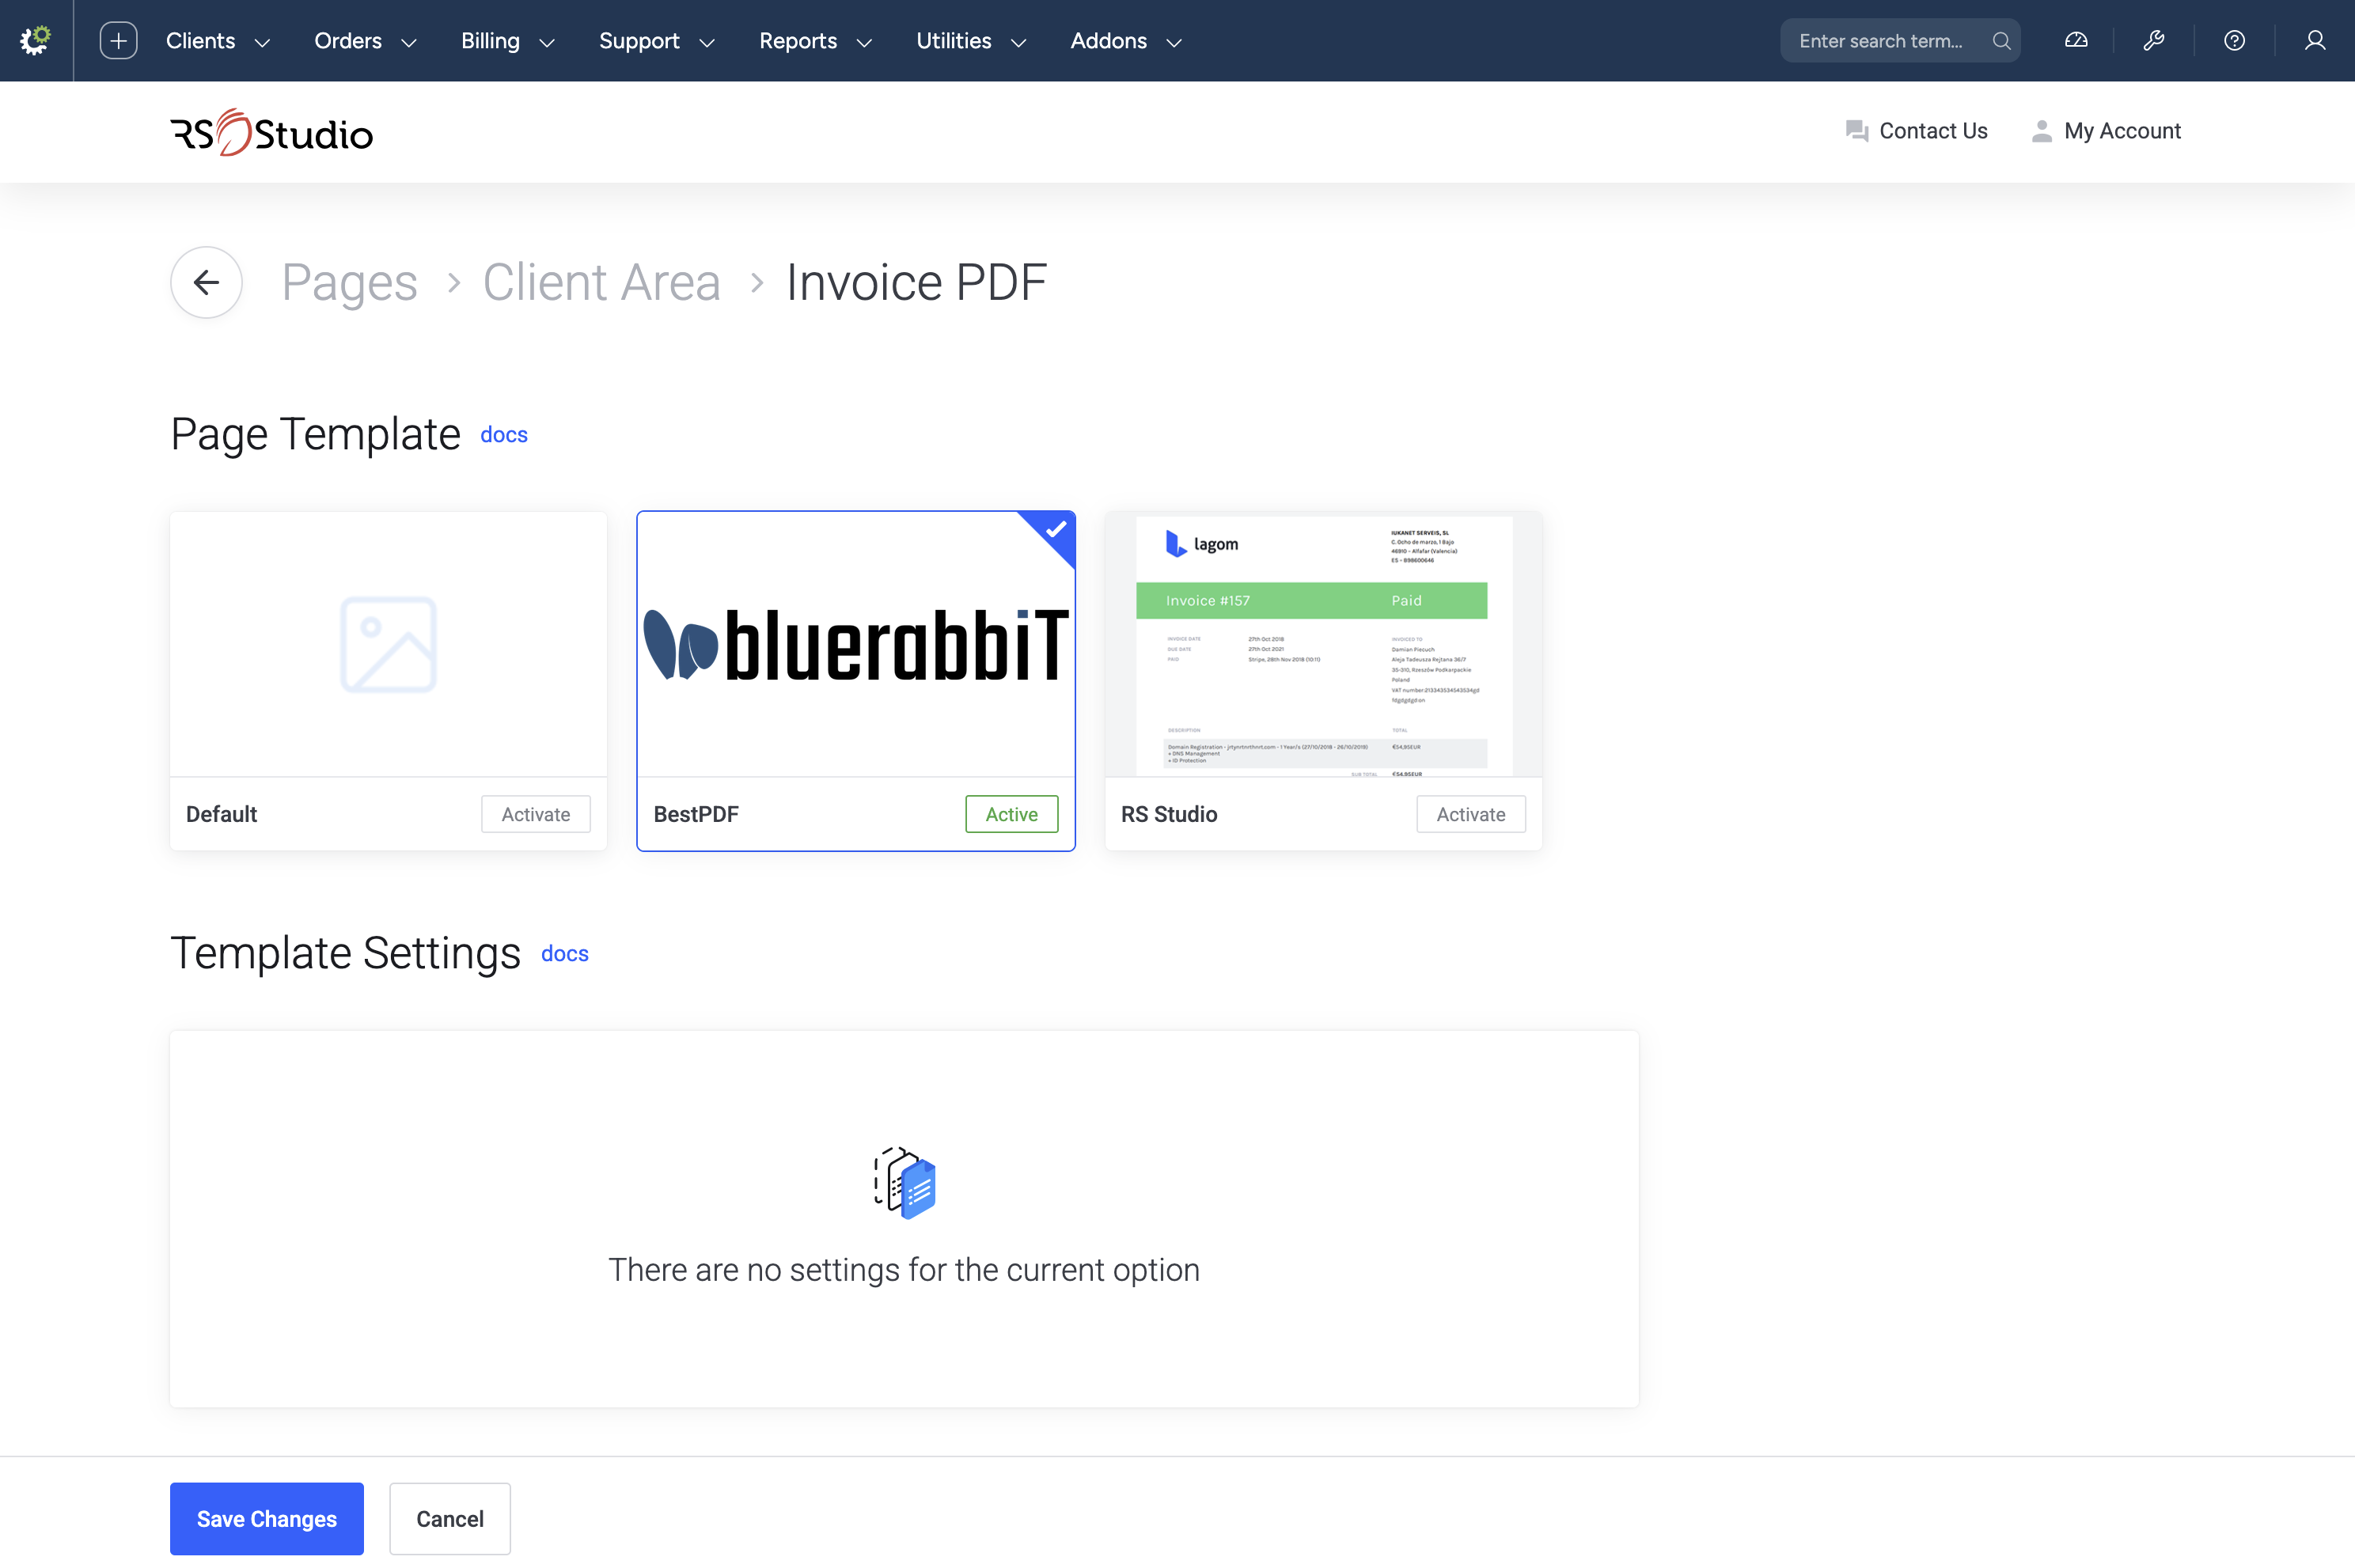Go back using the arrow button
The width and height of the screenshot is (2355, 1568).
pyautogui.click(x=206, y=283)
